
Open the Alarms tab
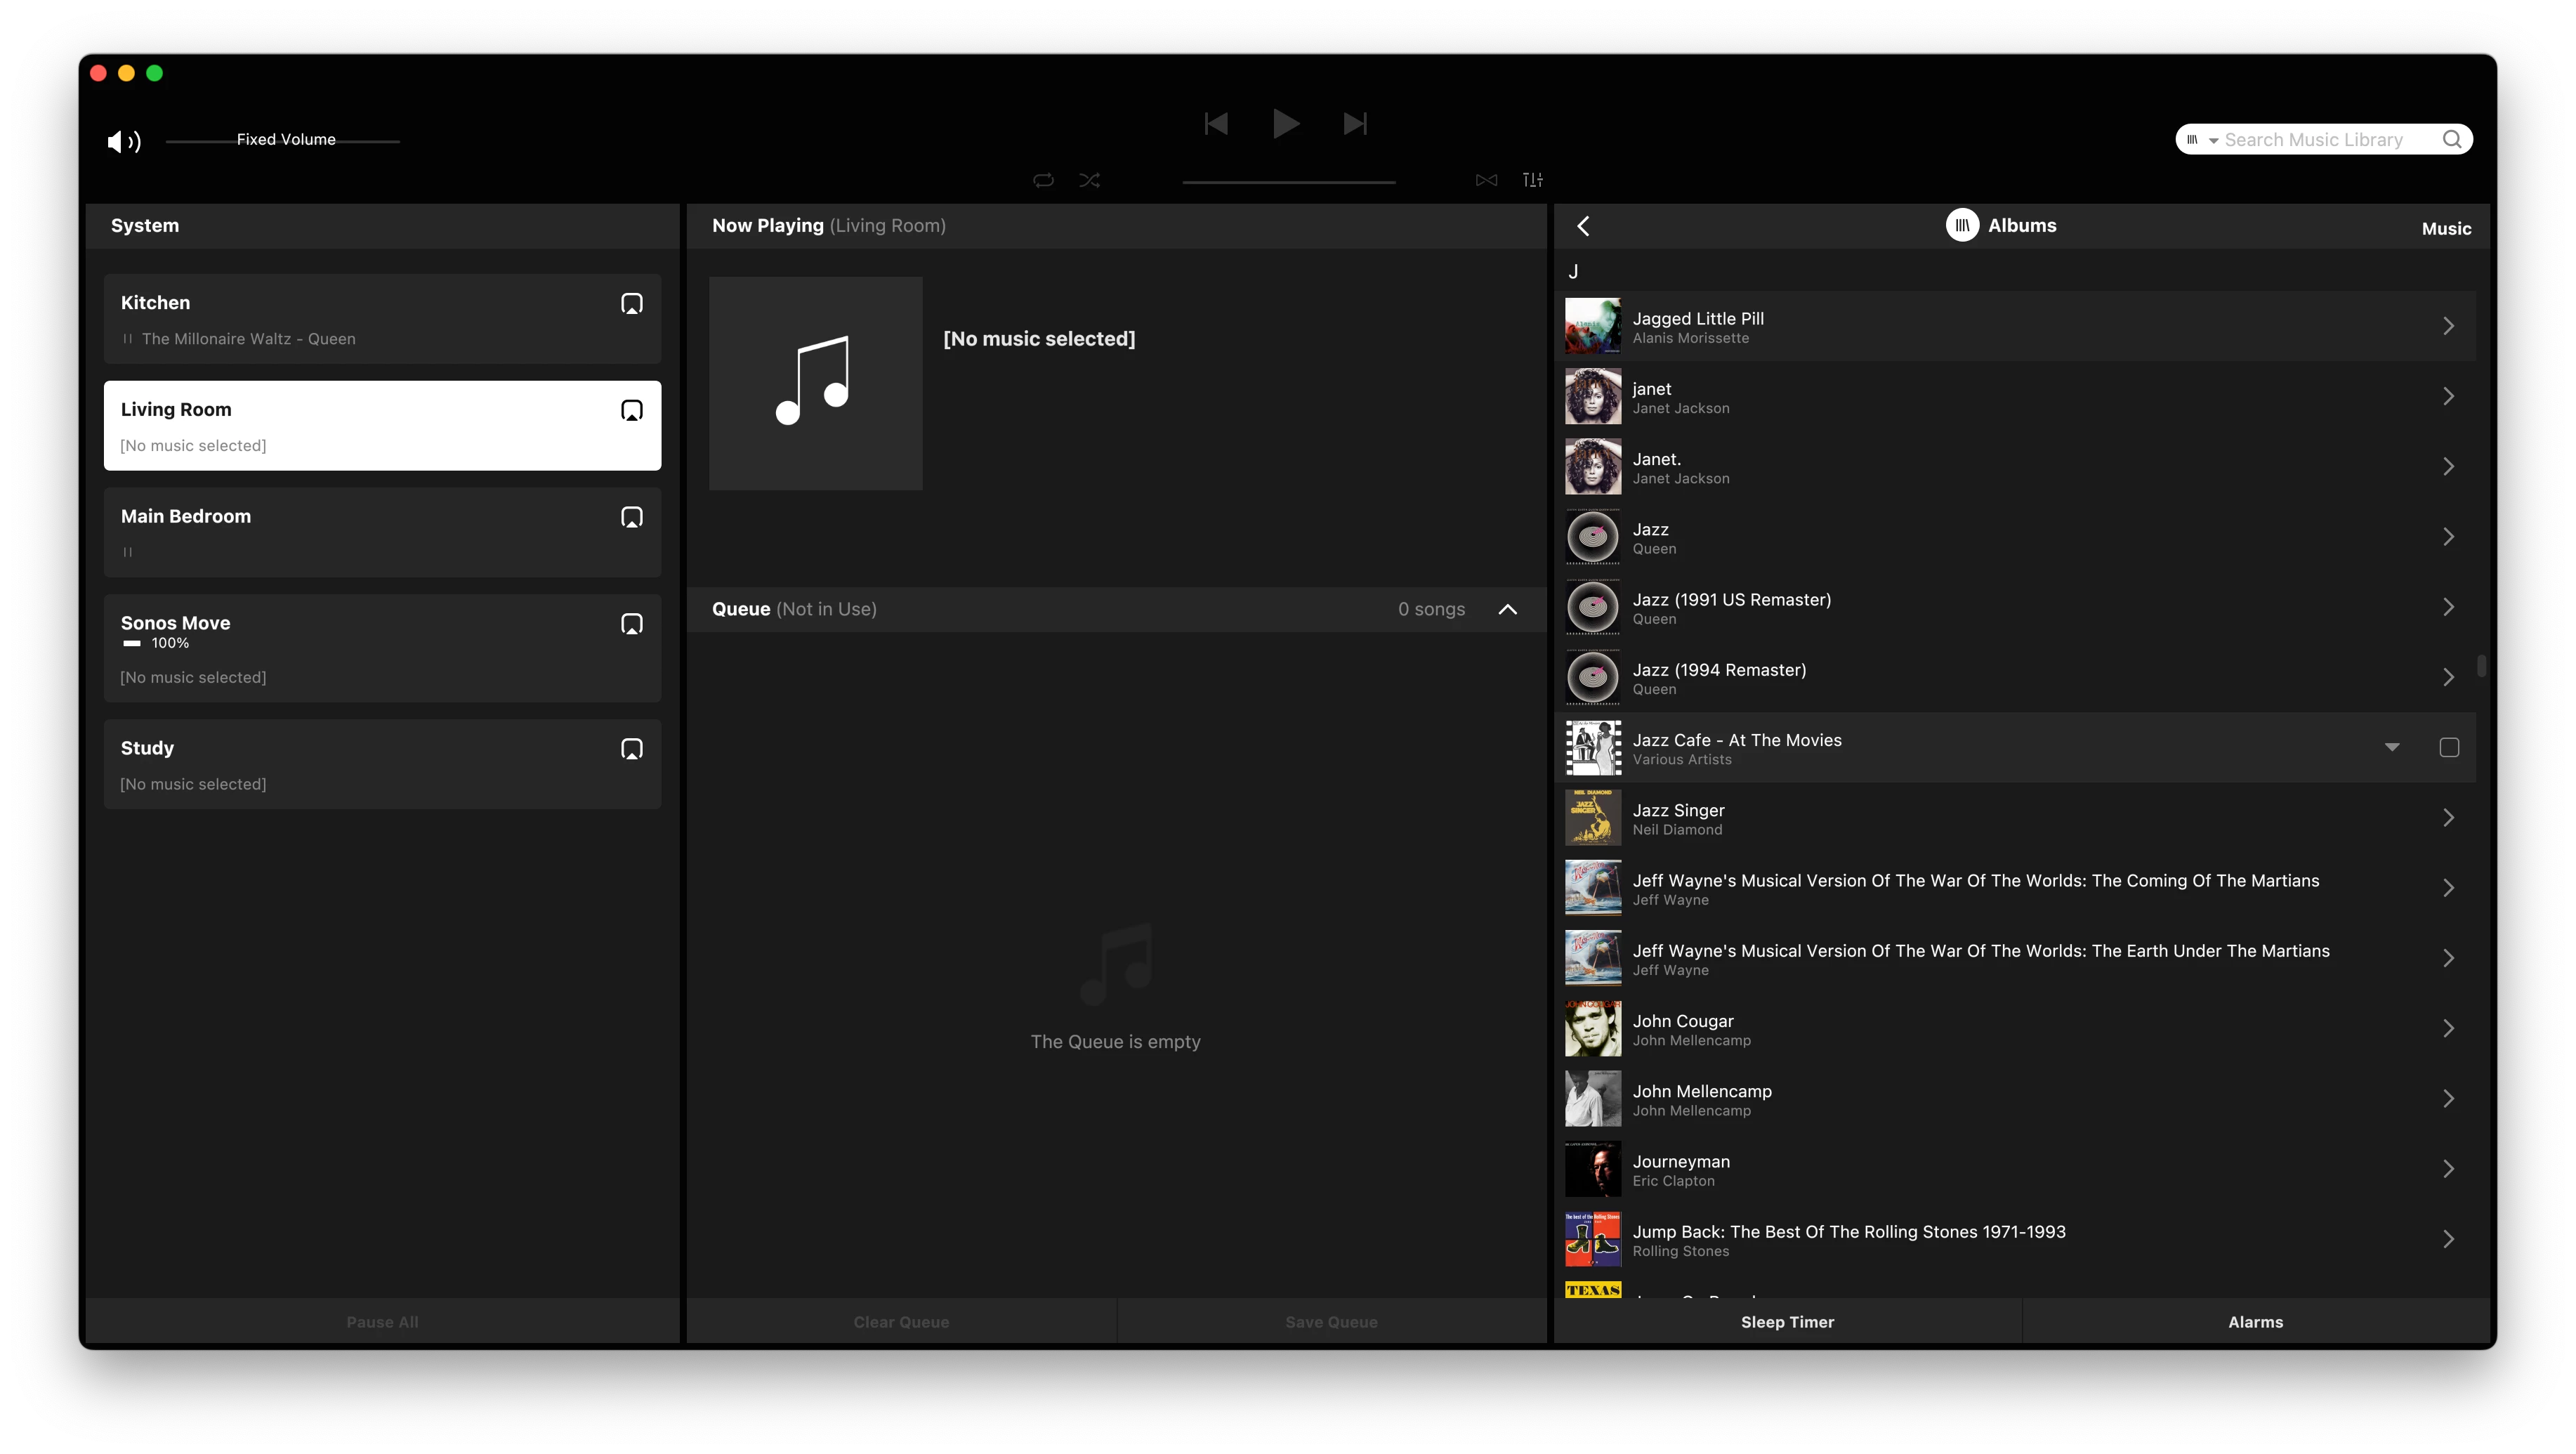pos(2255,1322)
